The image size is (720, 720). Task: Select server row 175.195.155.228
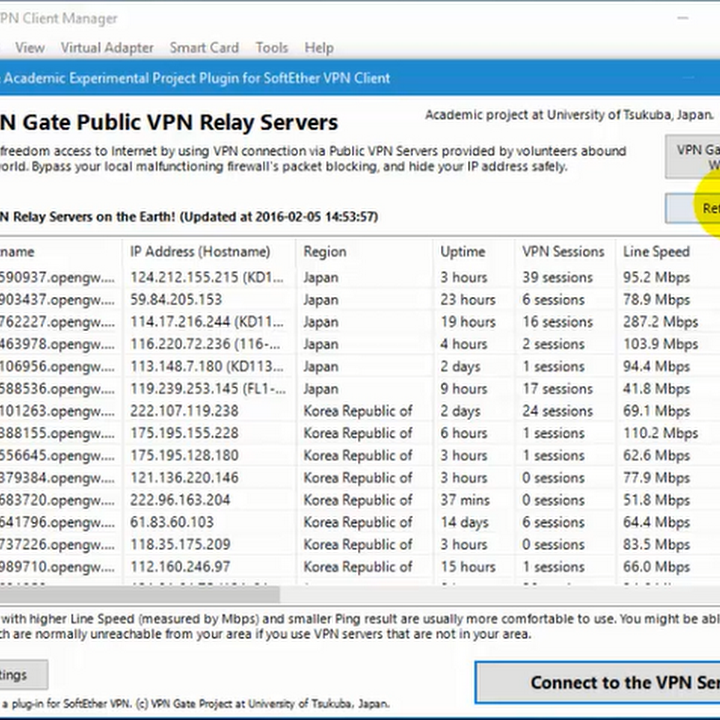point(360,433)
